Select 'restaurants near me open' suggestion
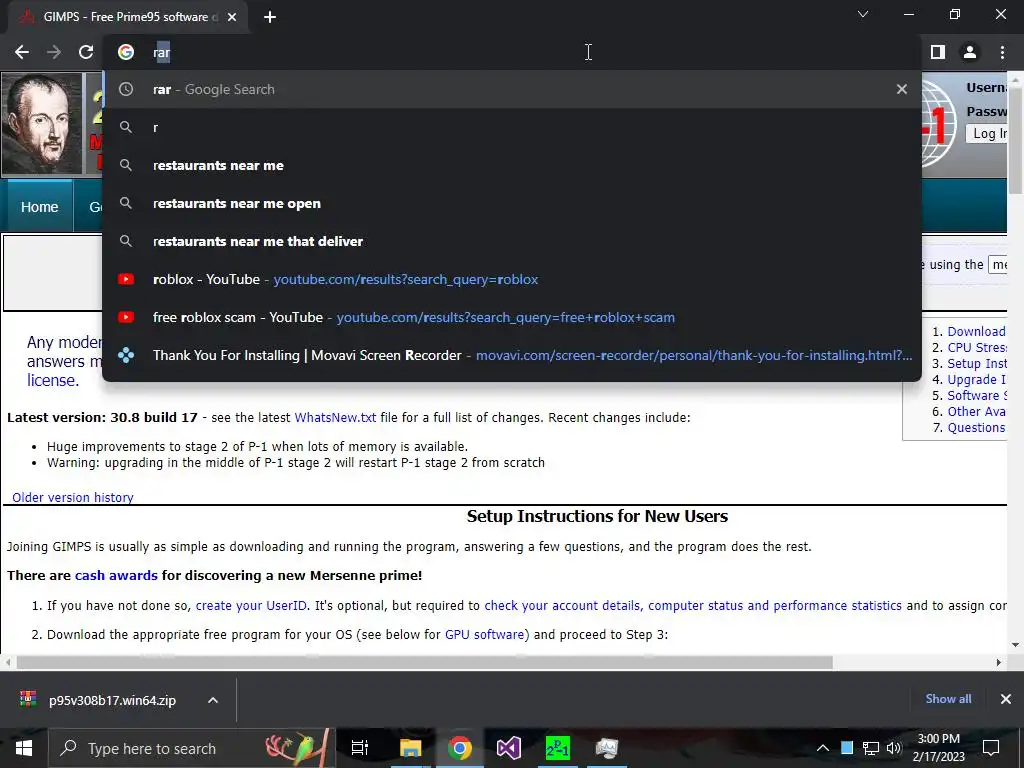1024x768 pixels. [x=512, y=203]
